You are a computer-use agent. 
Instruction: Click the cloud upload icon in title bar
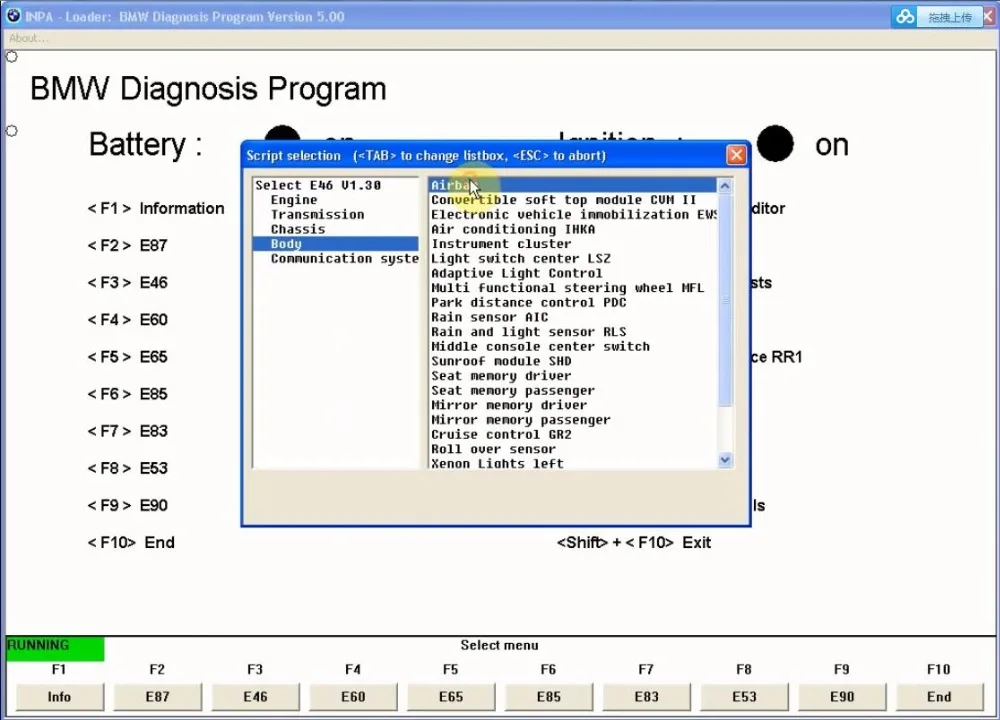coord(904,17)
